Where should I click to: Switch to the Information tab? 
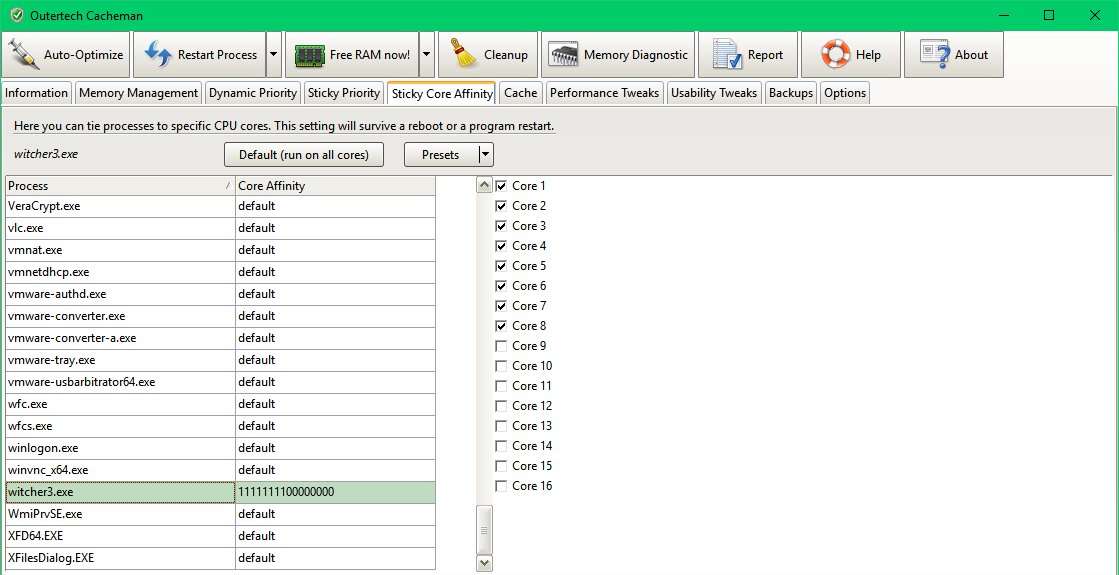click(x=36, y=93)
